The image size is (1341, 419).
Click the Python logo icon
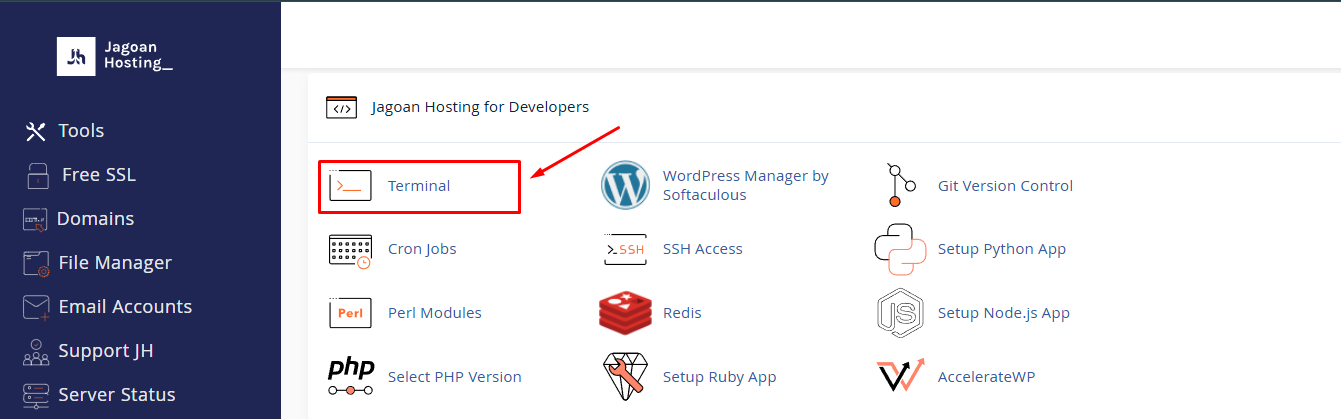899,249
